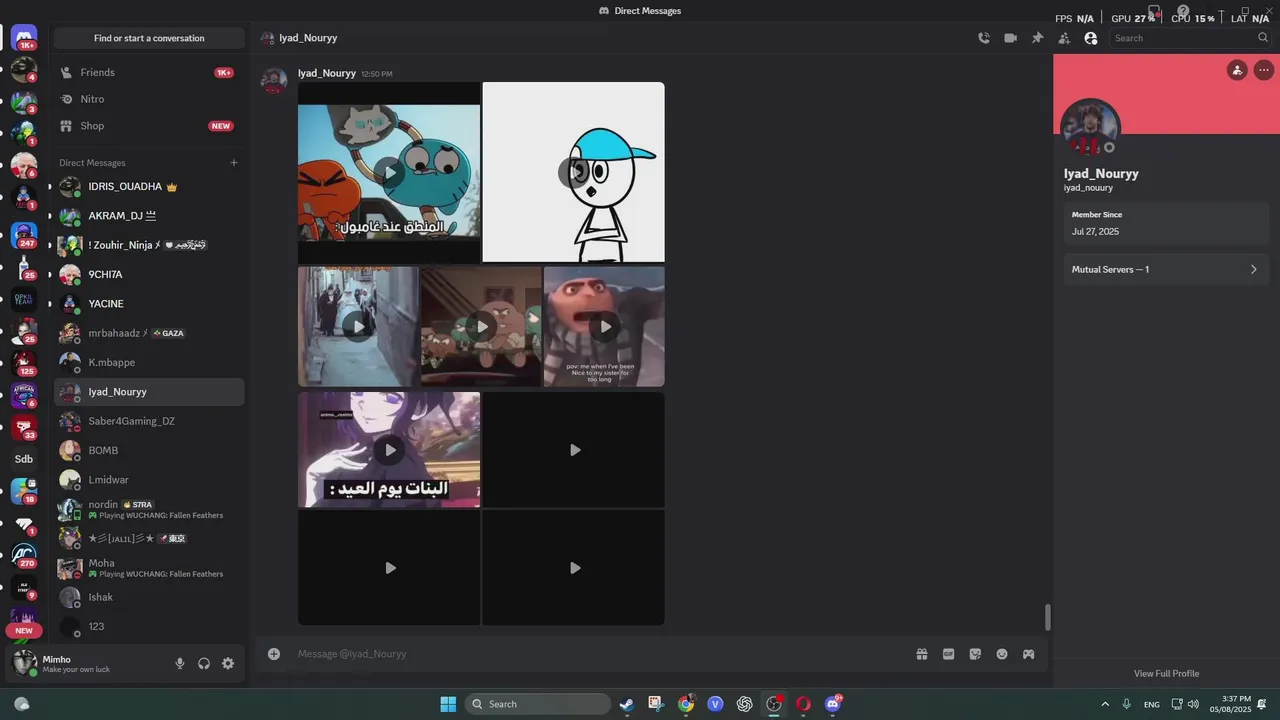Click the message search field in the header
The height and width of the screenshot is (720, 1280).
pos(1190,38)
